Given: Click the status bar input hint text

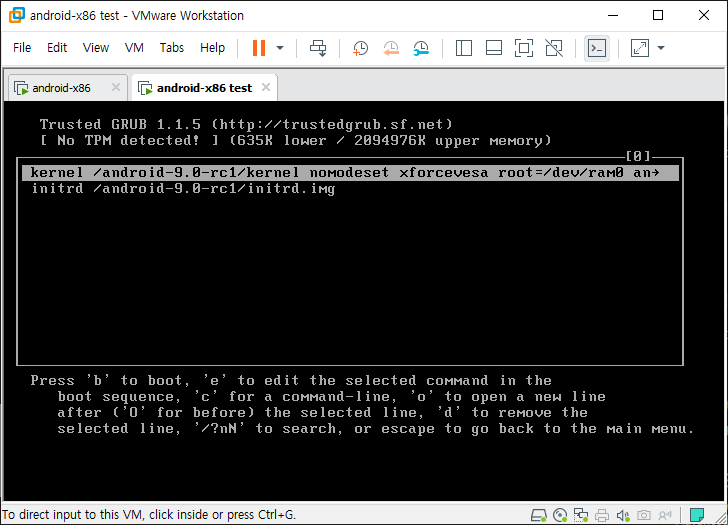Looking at the screenshot, I should (x=149, y=515).
